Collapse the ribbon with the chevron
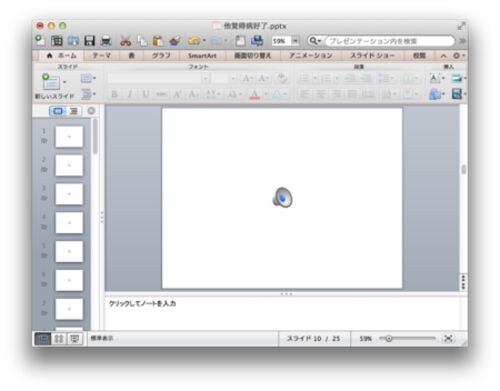Image resolution: width=500 pixels, height=391 pixels. pyautogui.click(x=443, y=56)
